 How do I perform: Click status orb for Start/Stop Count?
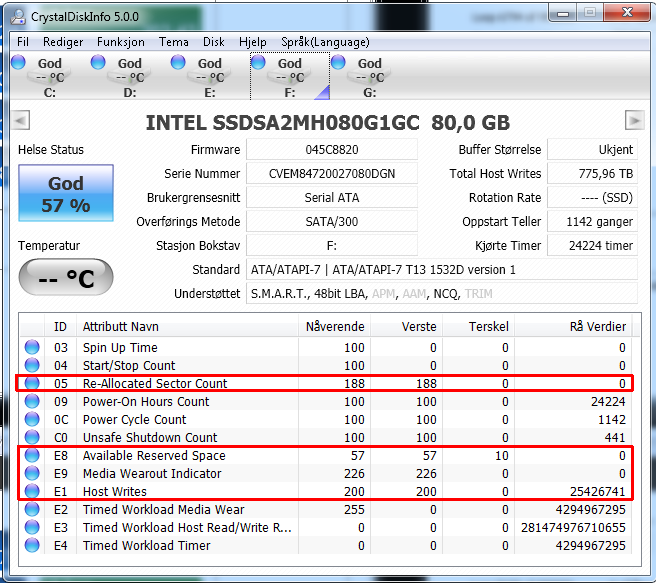[32, 365]
